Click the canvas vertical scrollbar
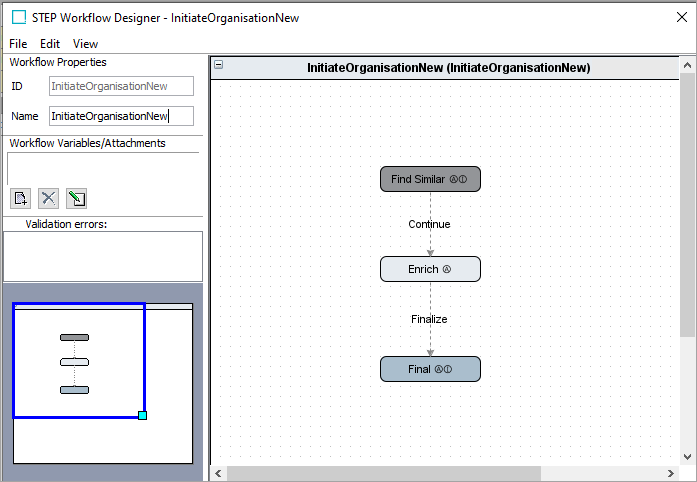697x482 pixels. click(686, 200)
